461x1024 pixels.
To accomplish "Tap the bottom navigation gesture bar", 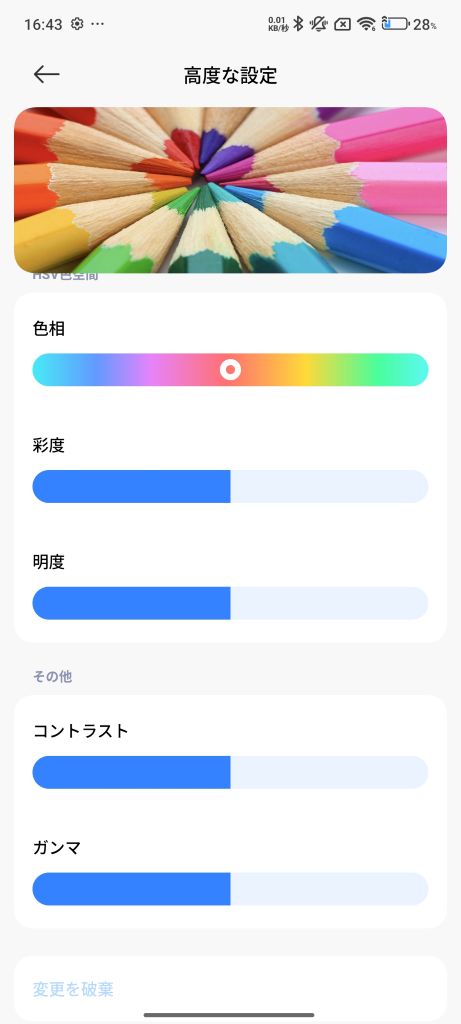I will click(x=229, y=1015).
